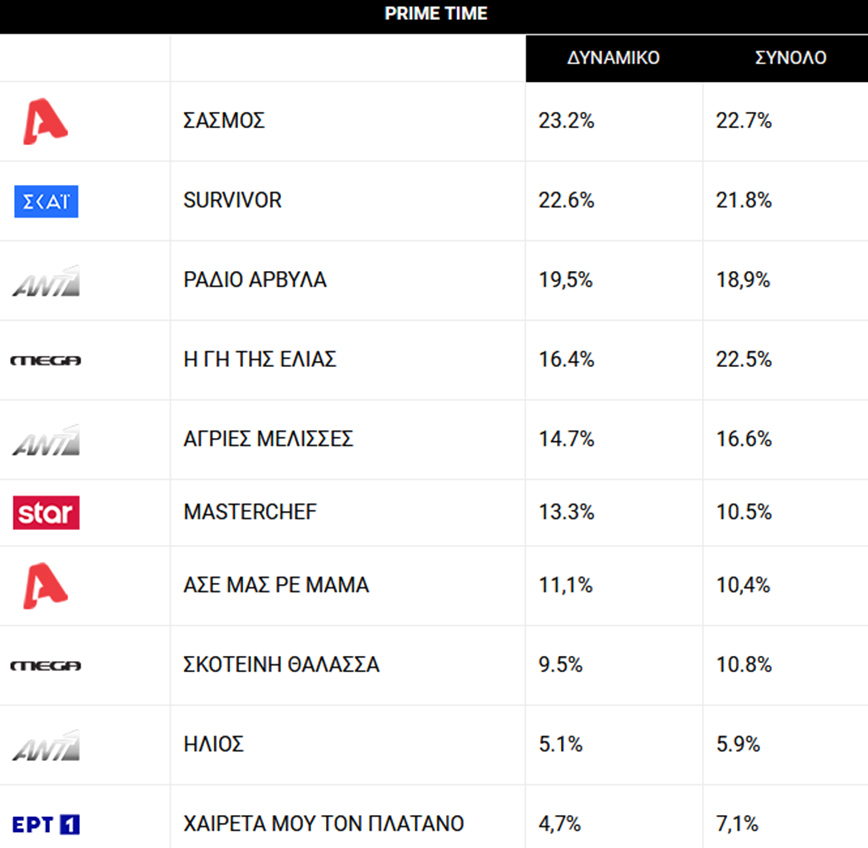Open the MASTERCHEF show title
868x848 pixels.
click(250, 512)
